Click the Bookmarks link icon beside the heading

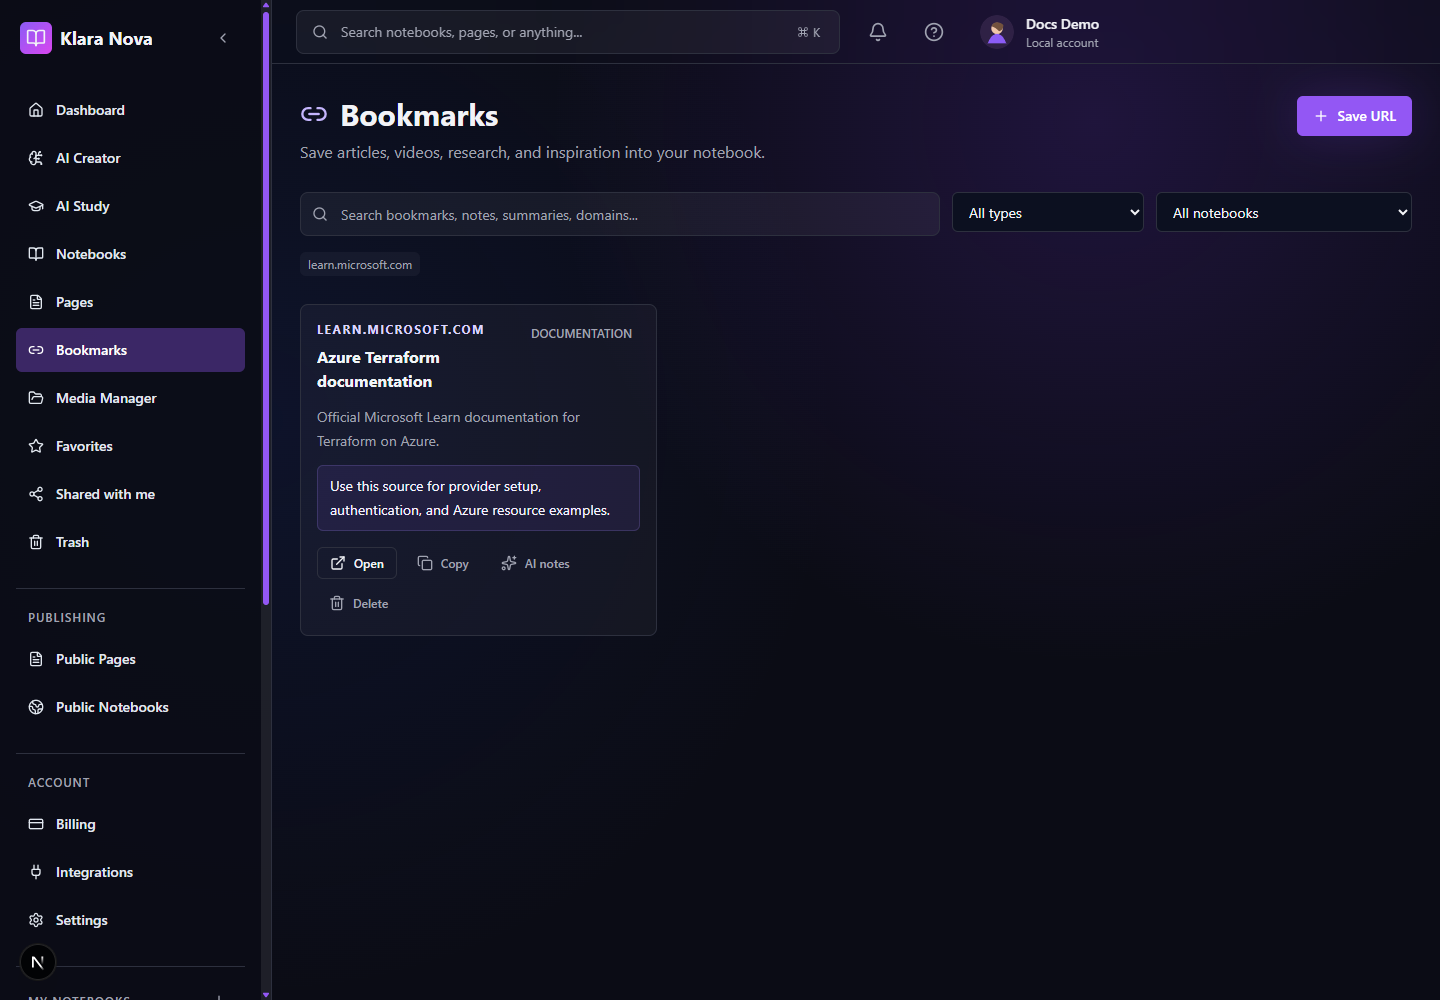314,115
